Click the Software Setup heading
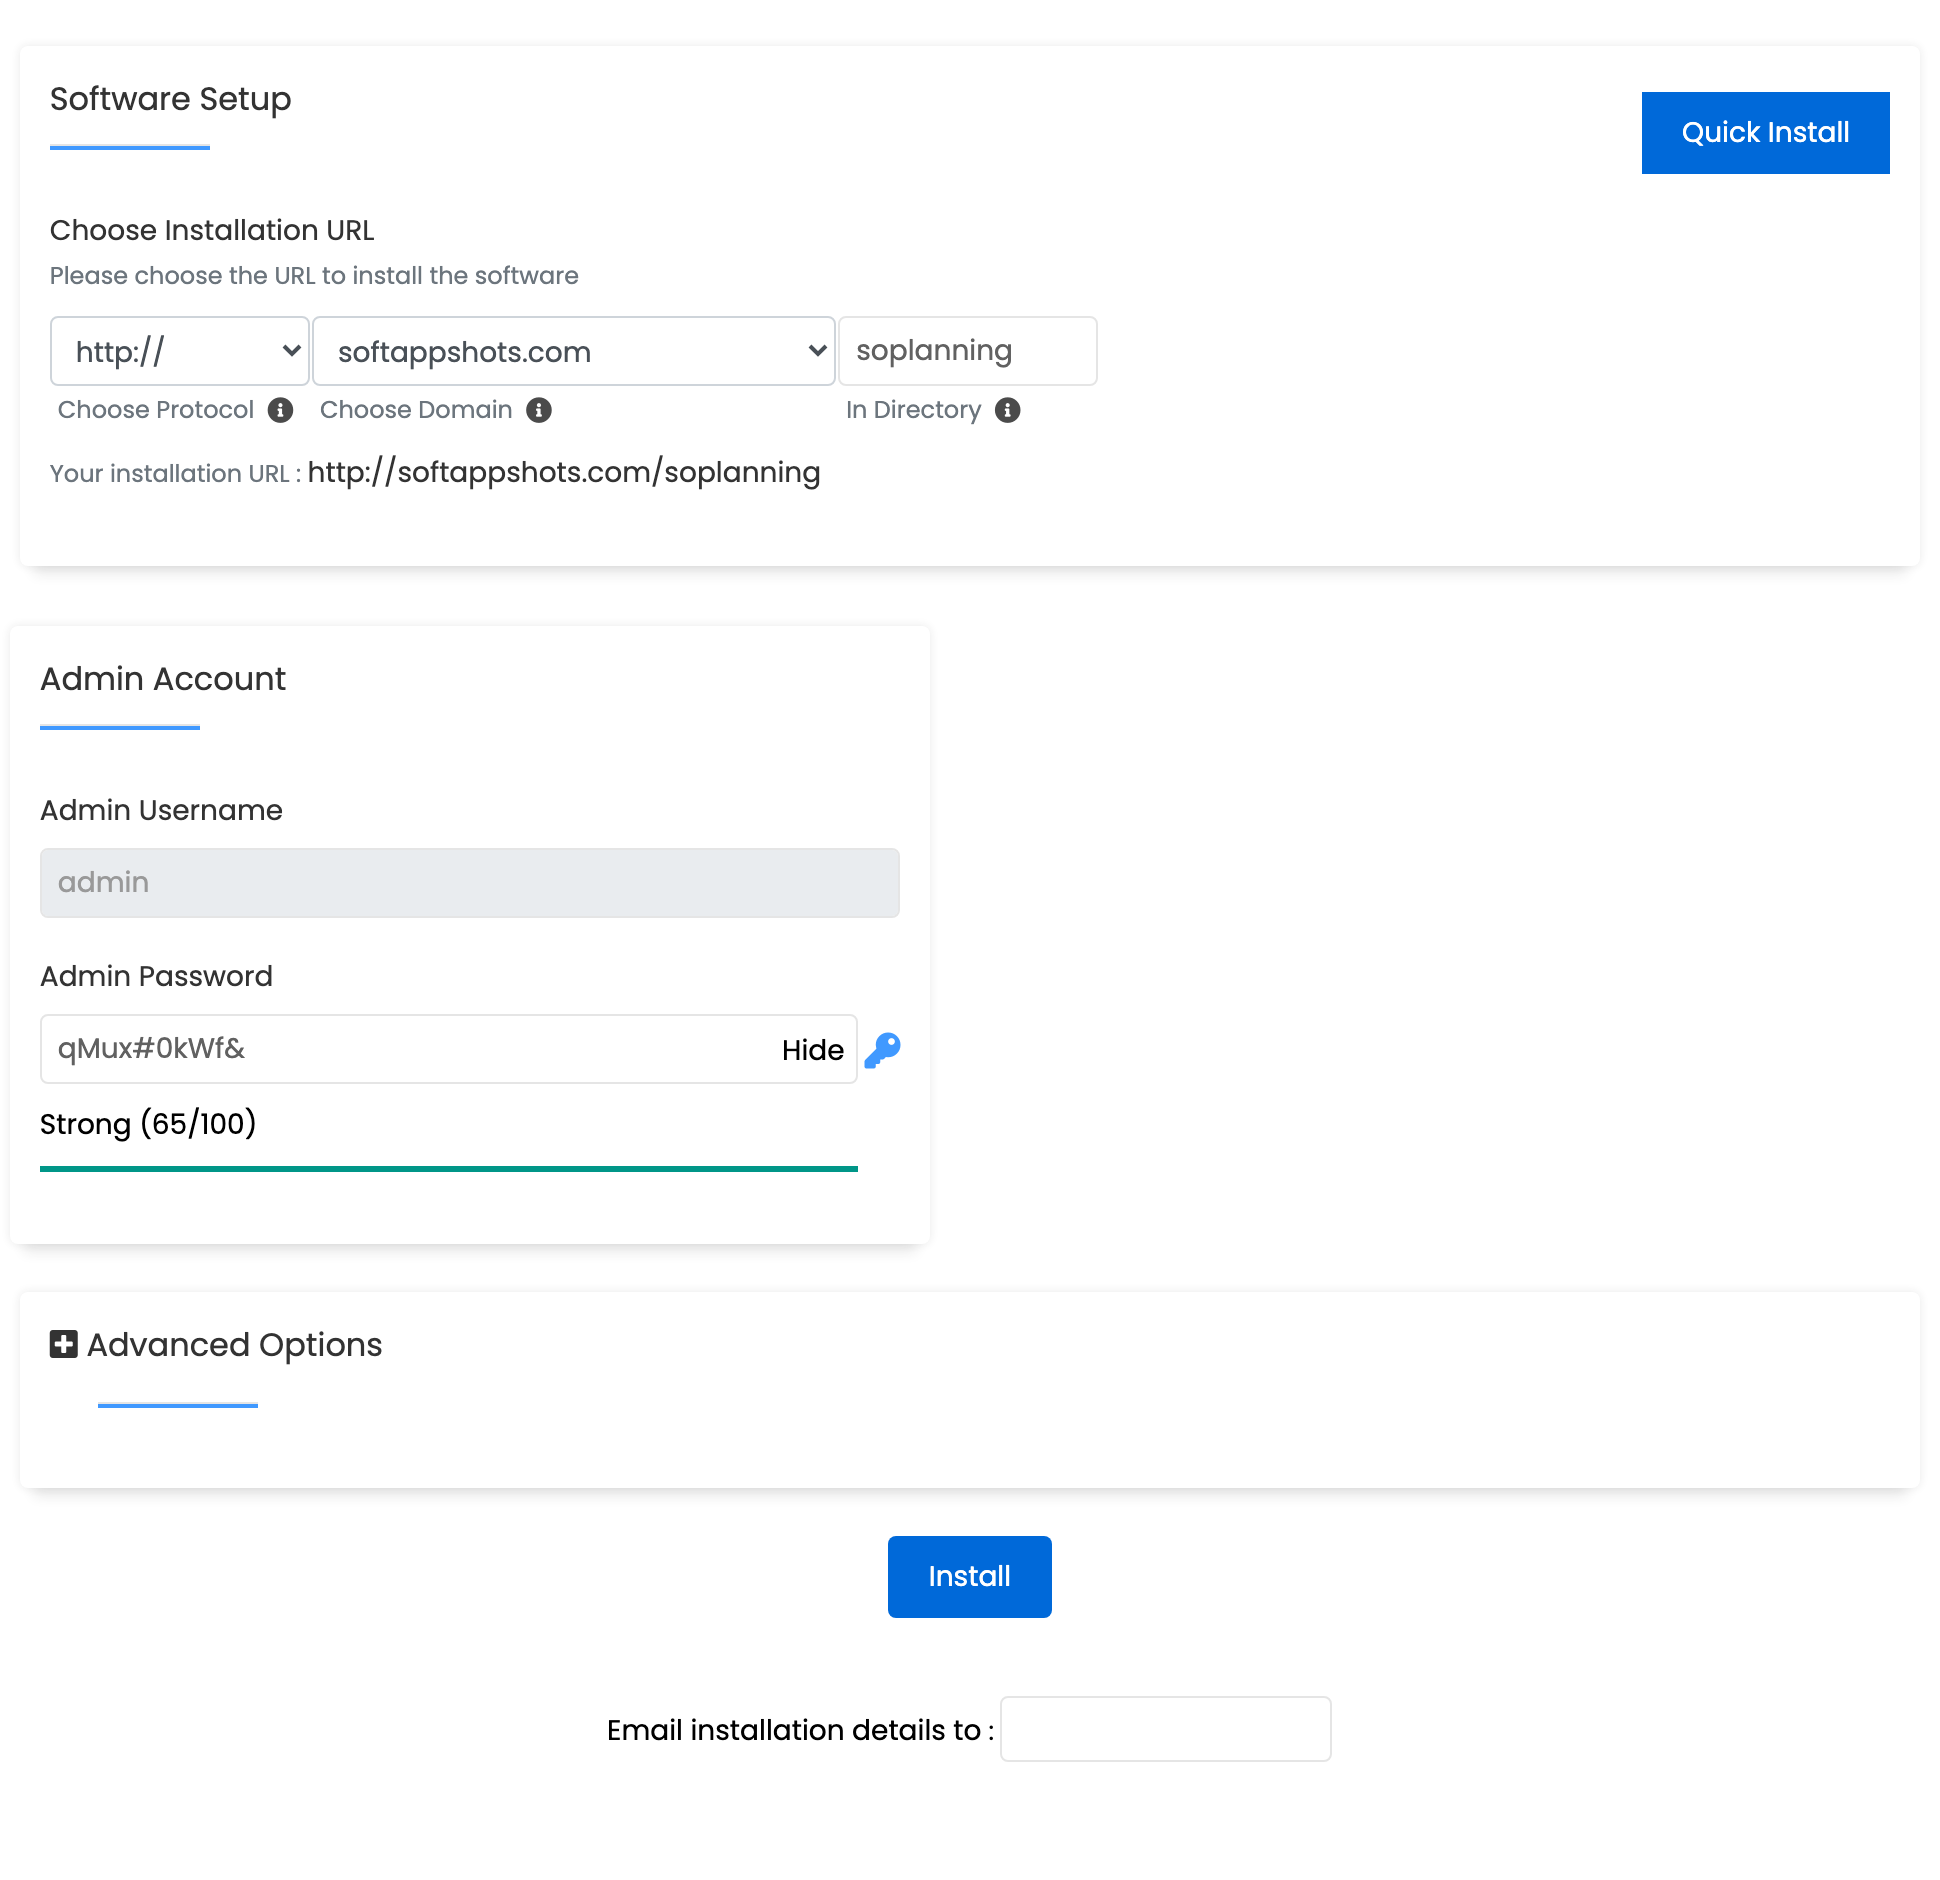1940x1880 pixels. (x=170, y=99)
